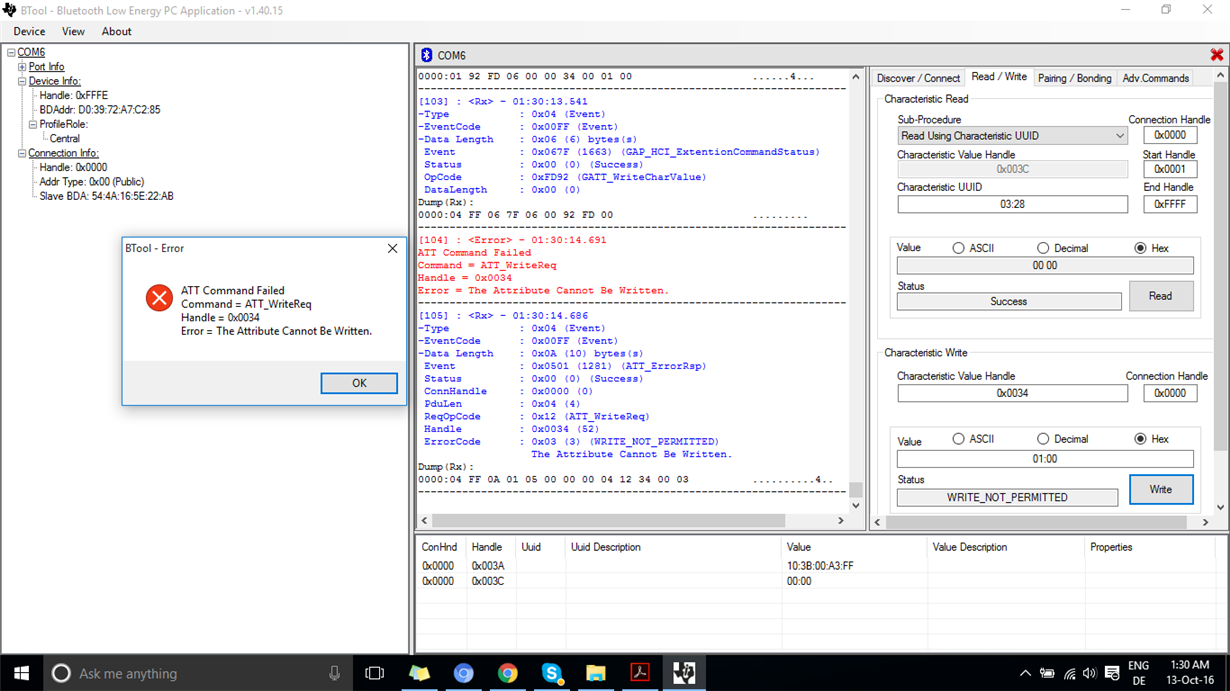Screen dimensions: 1230x691
Task: Collapse the Connection Info tree node
Action: (x=22, y=153)
